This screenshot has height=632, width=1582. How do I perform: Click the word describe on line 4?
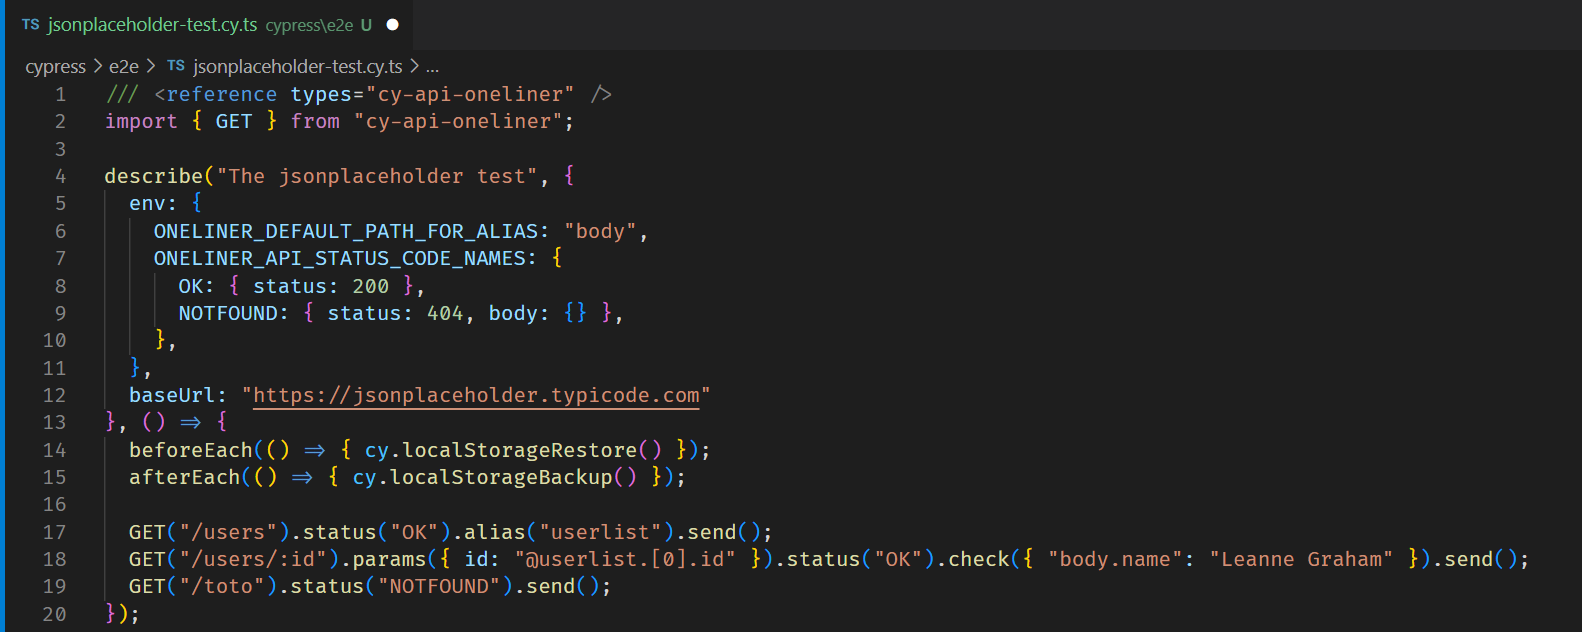[154, 176]
